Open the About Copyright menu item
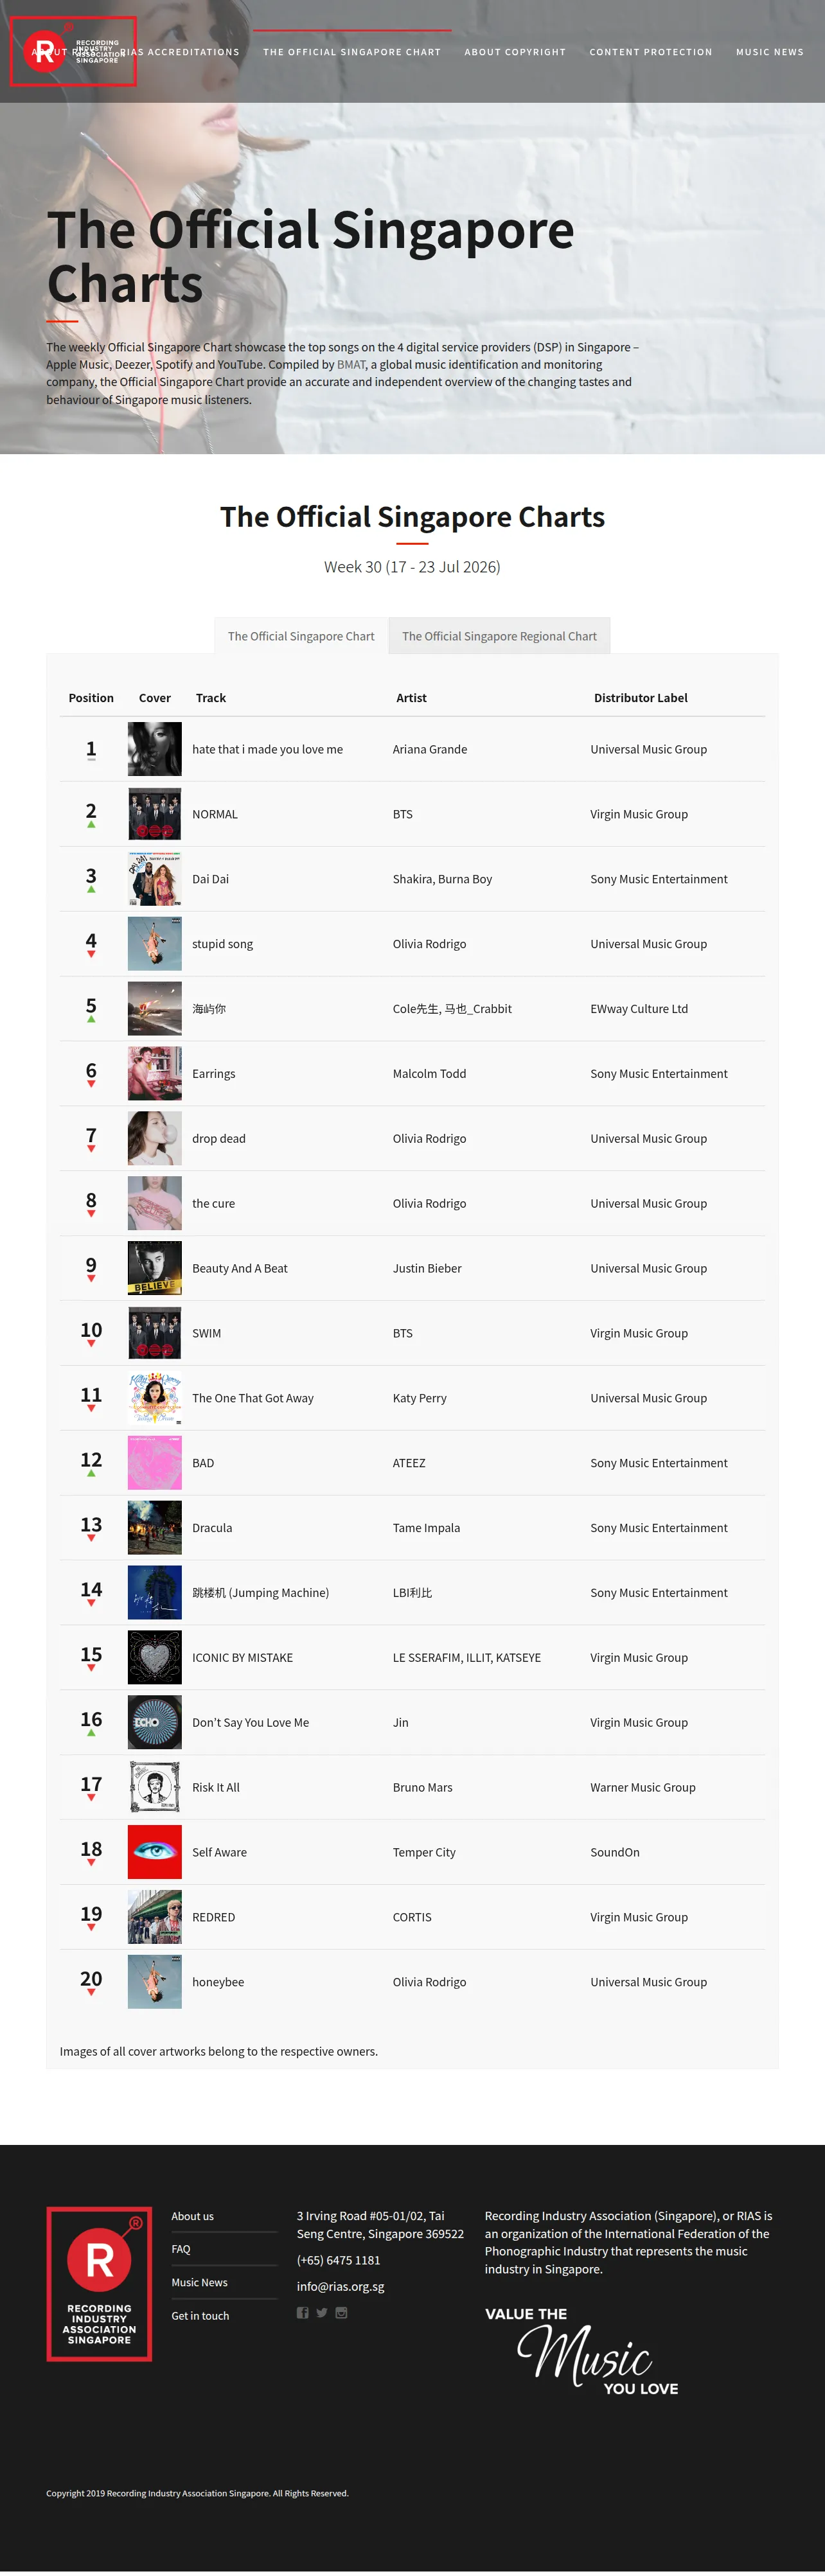The height and width of the screenshot is (2576, 825). pyautogui.click(x=515, y=52)
